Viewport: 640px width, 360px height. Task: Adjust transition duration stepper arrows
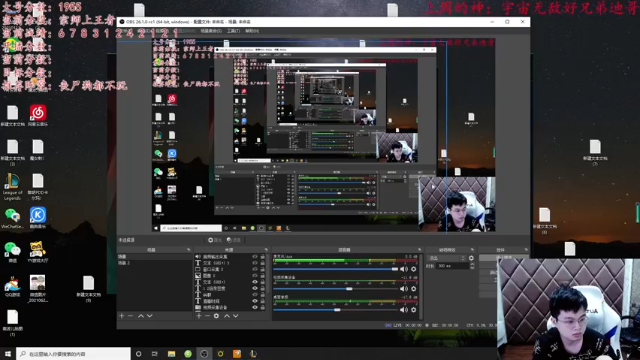click(x=472, y=266)
